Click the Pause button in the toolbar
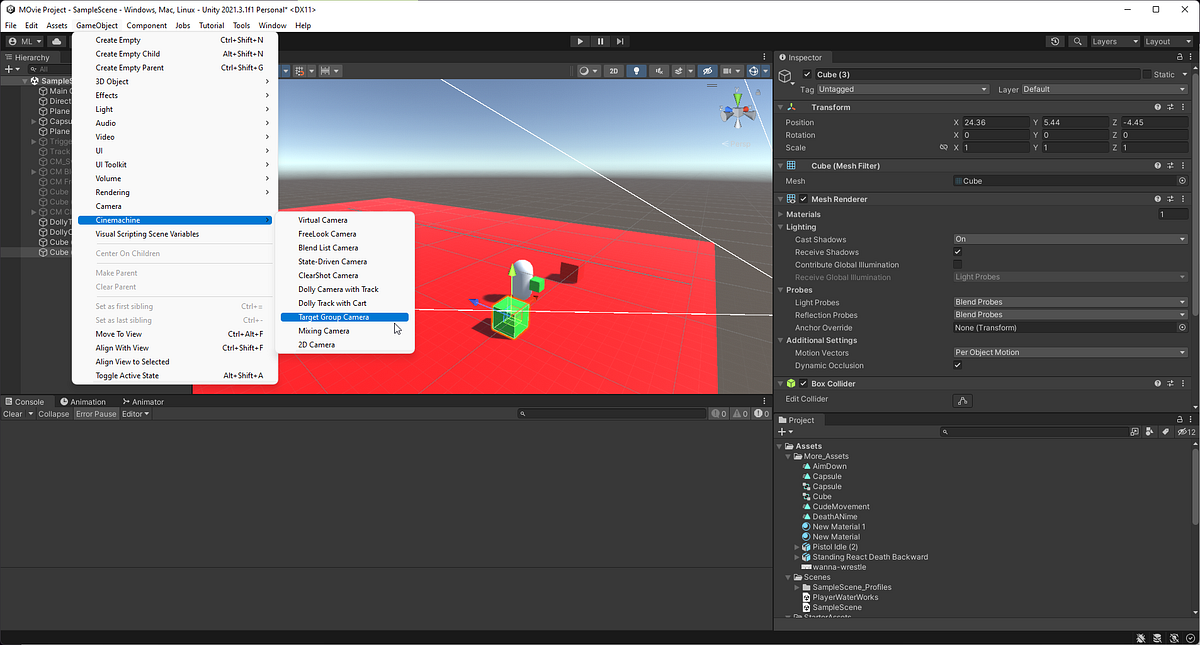1200x645 pixels. click(600, 41)
